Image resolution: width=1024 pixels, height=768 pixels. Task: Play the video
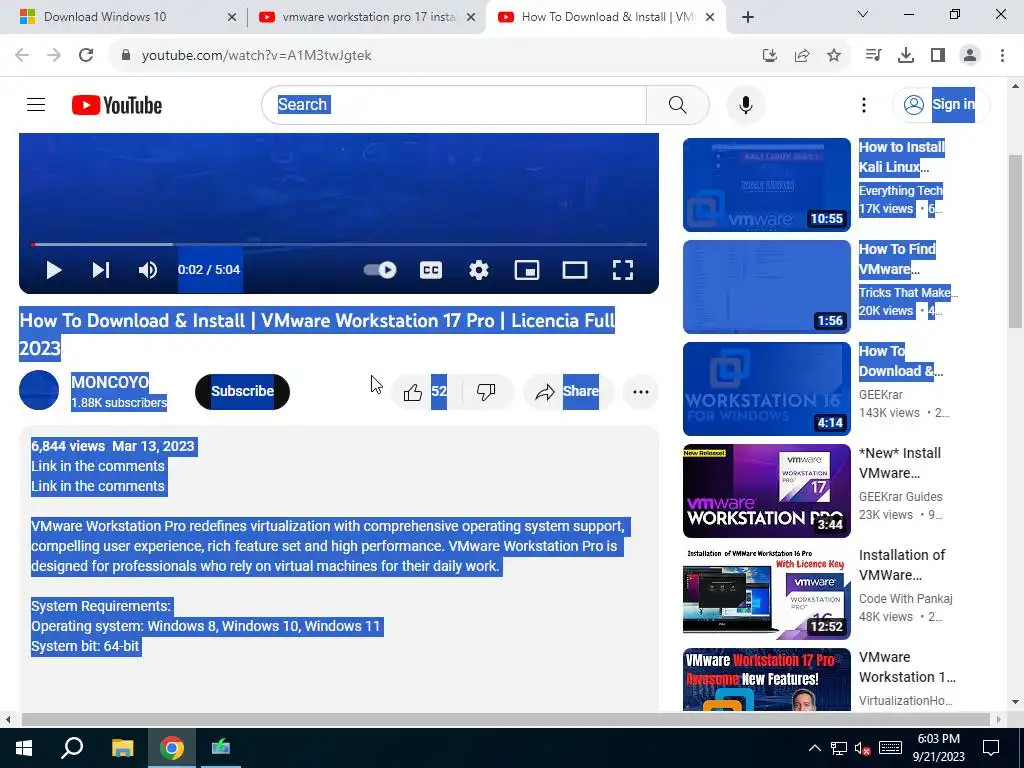coord(54,270)
